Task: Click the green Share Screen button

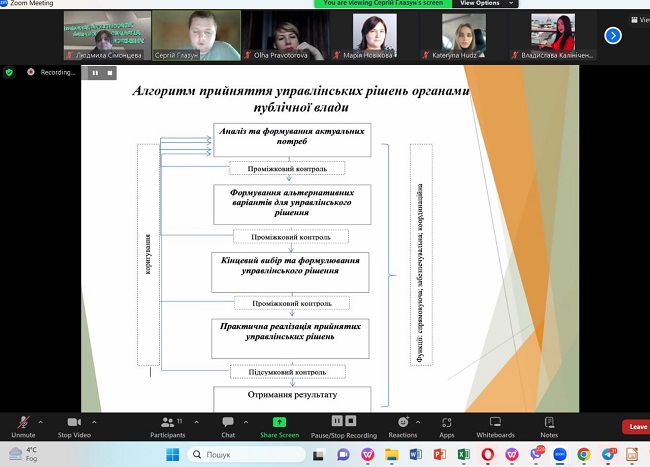Action: [x=279, y=427]
